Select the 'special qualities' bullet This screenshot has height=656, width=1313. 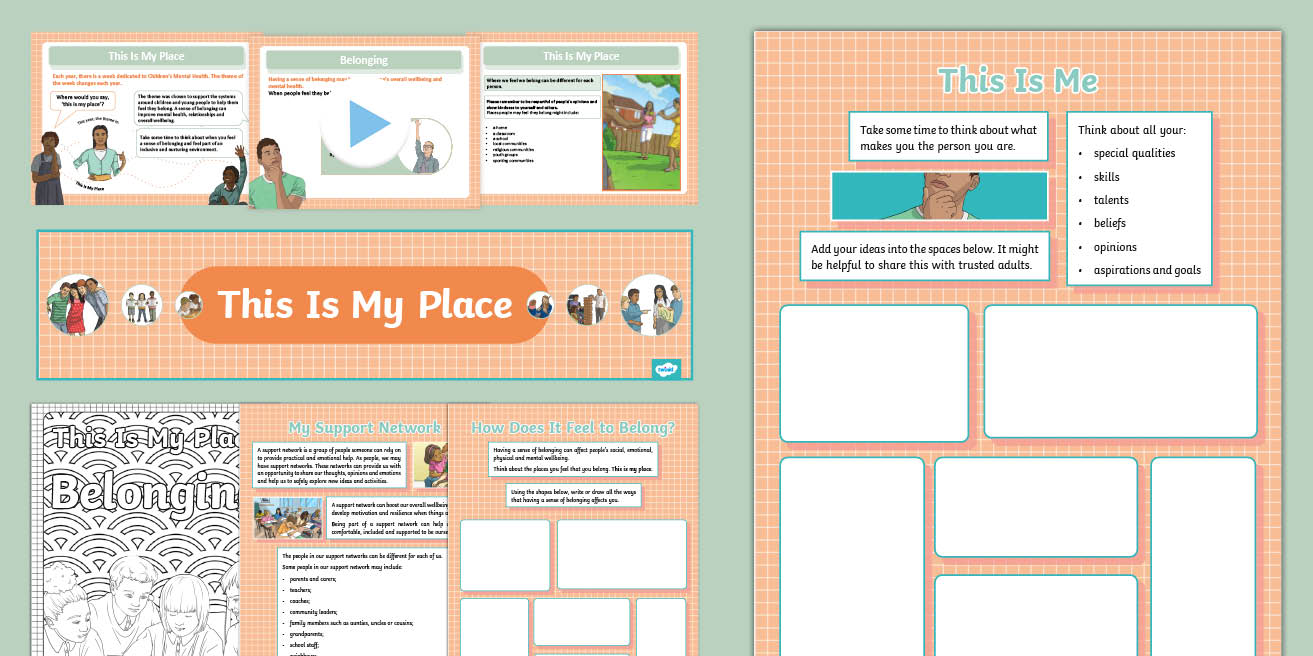click(1134, 153)
